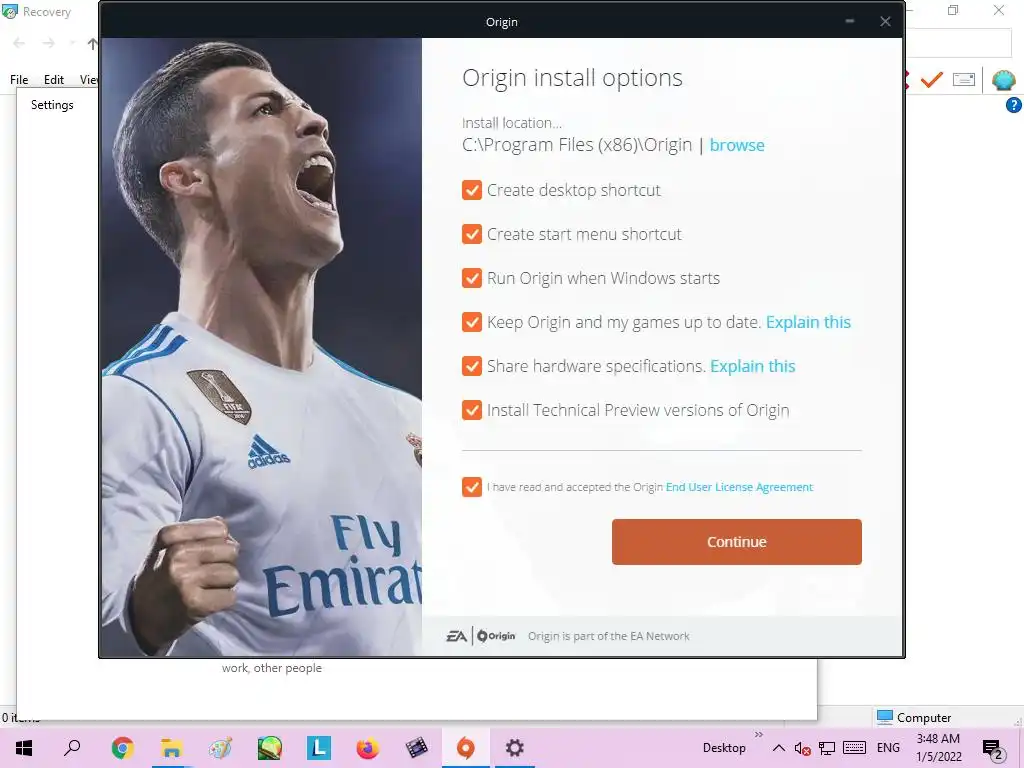1024x768 pixels.
Task: Expand the Desktop toolbar chevron in taskbar
Action: pos(758,735)
